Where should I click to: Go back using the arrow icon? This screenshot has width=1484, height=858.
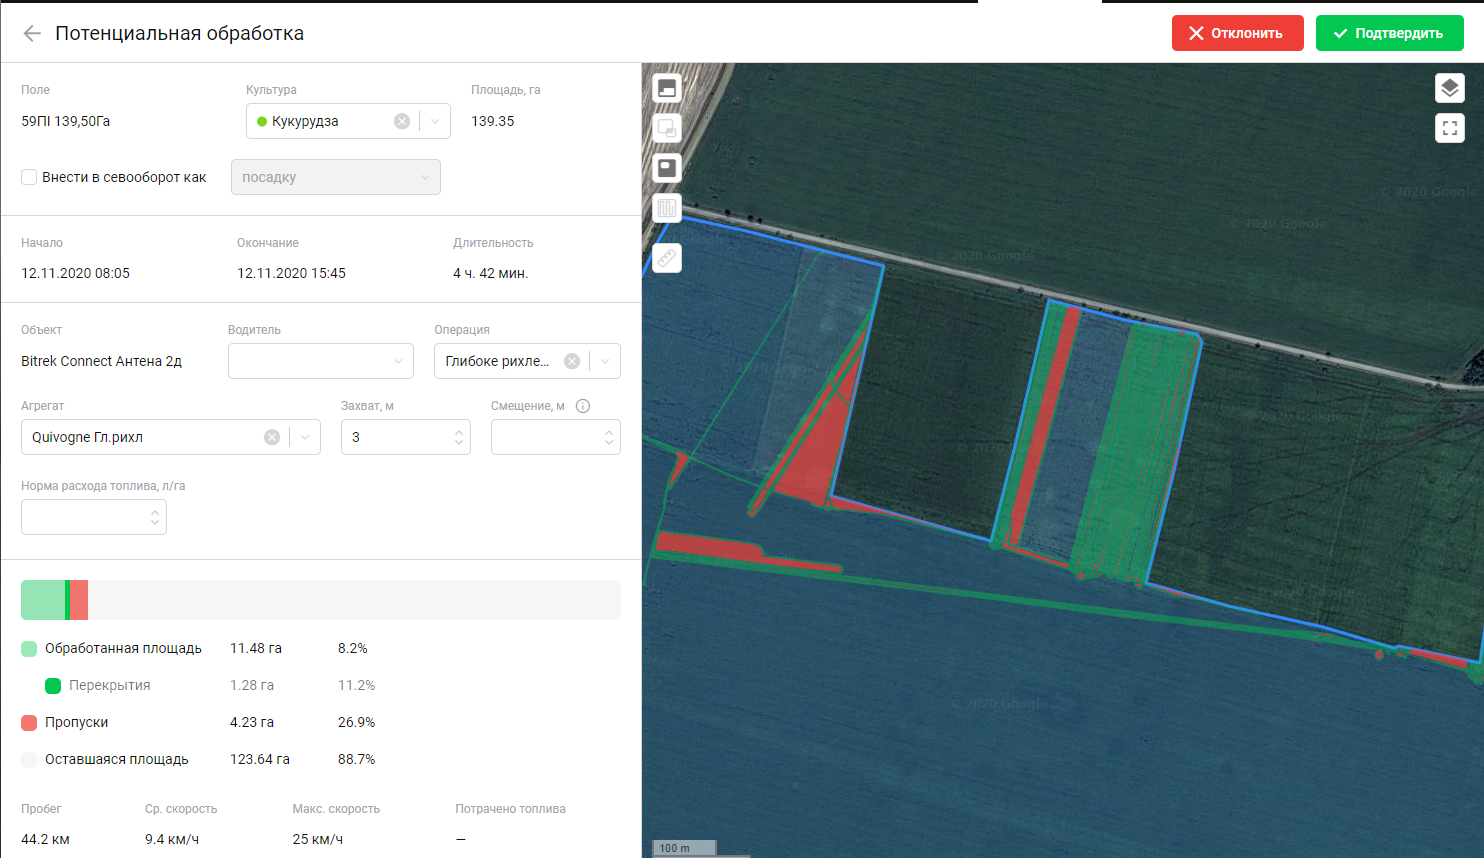32,33
